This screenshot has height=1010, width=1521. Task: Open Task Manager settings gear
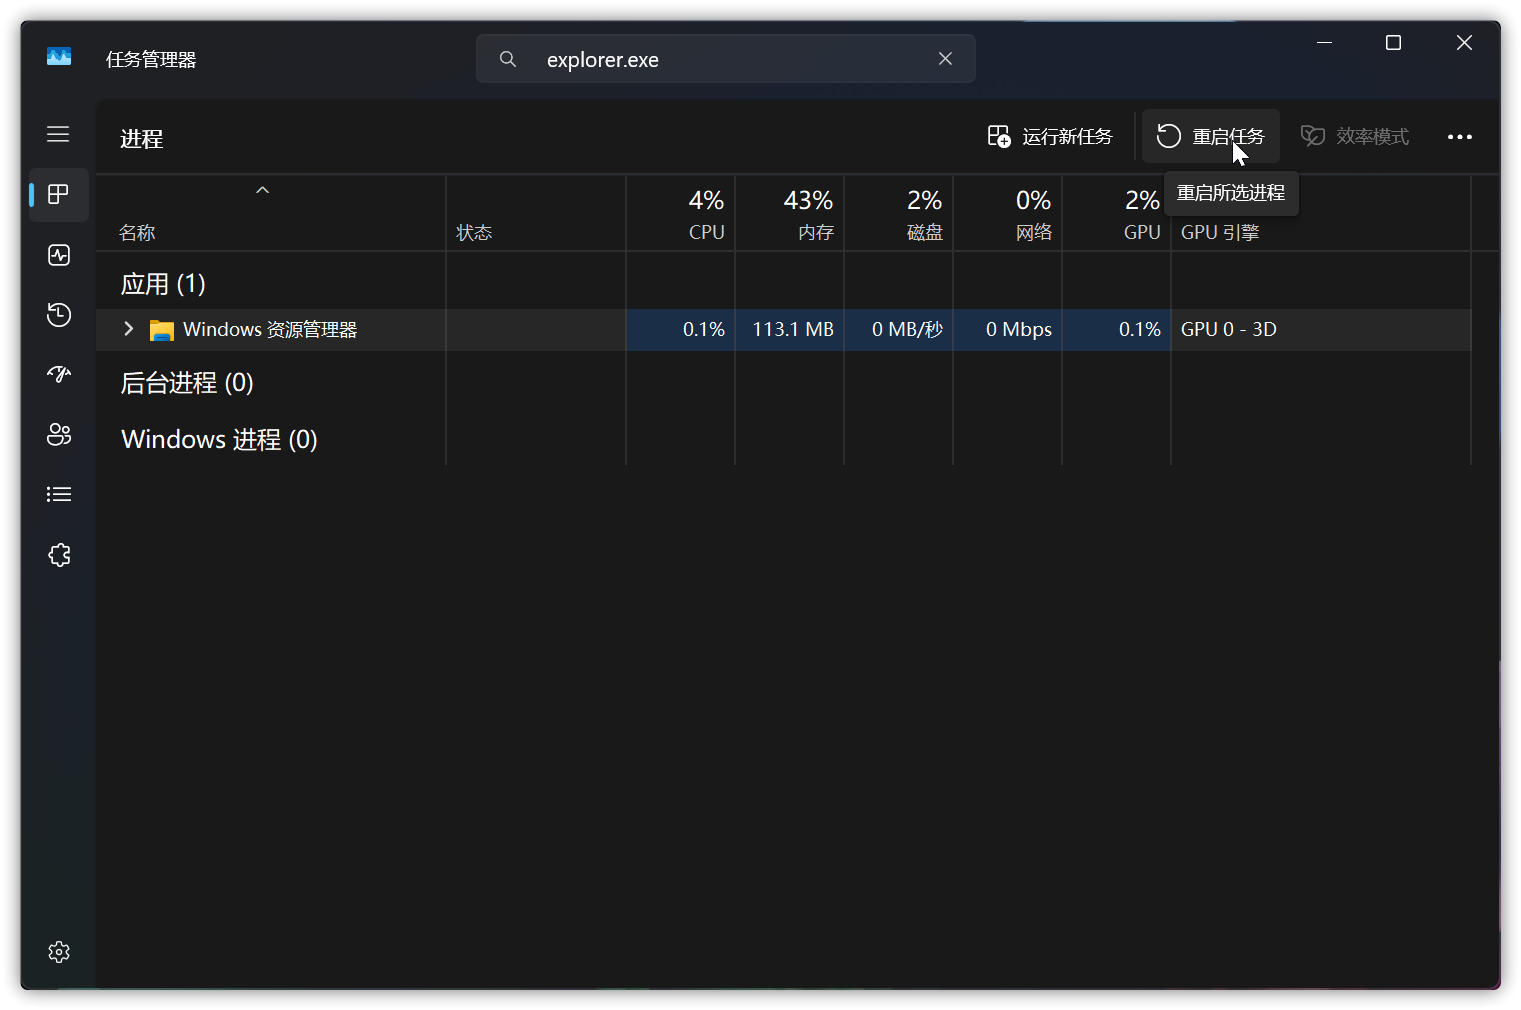[59, 952]
